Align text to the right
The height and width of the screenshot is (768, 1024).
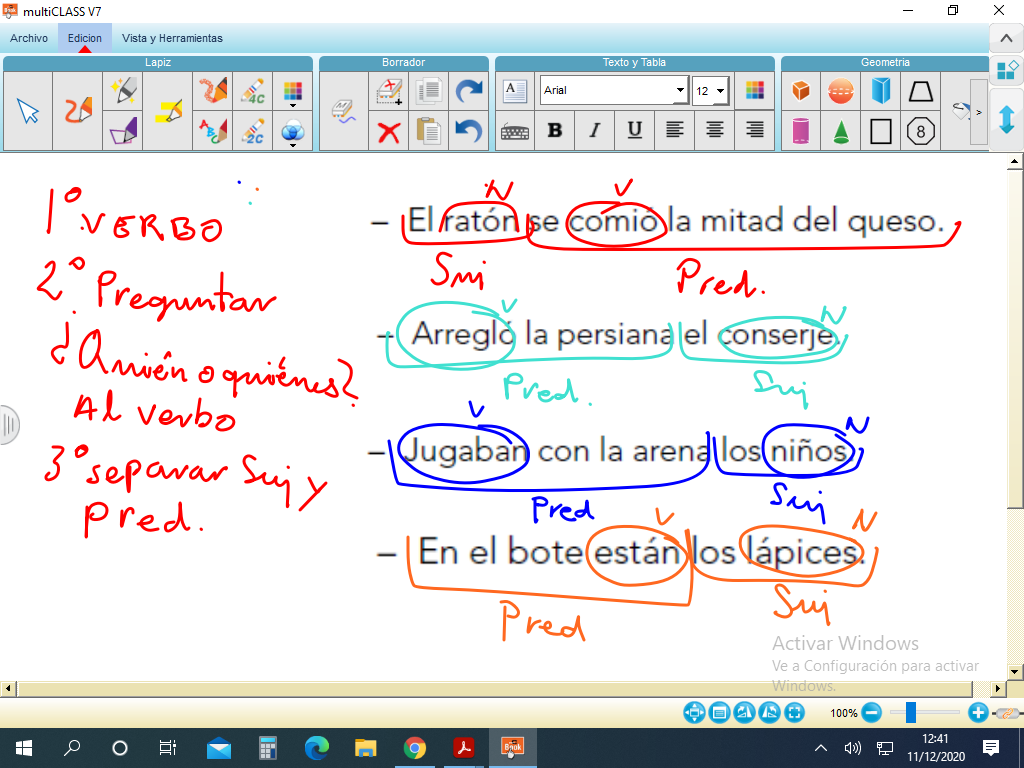click(x=754, y=131)
